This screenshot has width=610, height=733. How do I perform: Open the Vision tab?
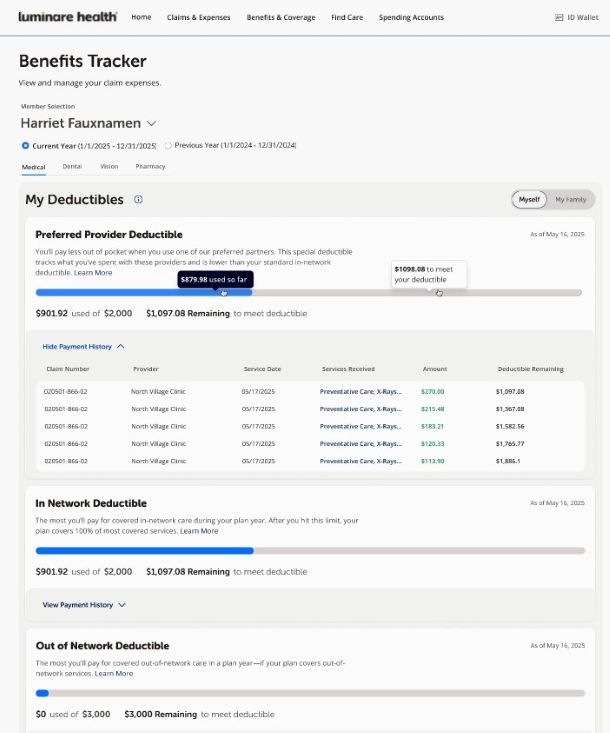[x=109, y=167]
